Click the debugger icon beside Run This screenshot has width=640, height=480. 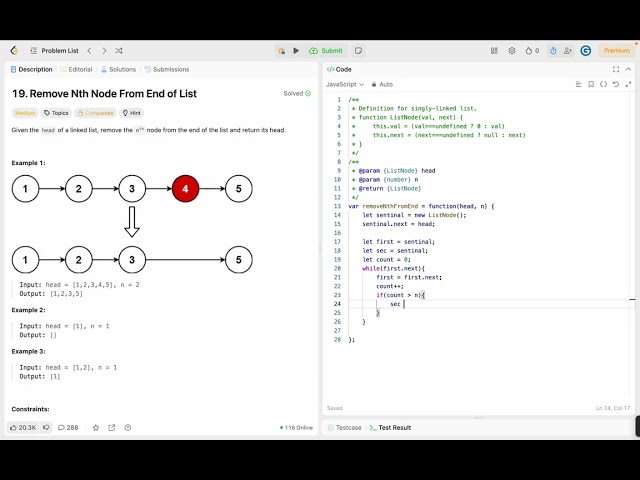click(281, 51)
